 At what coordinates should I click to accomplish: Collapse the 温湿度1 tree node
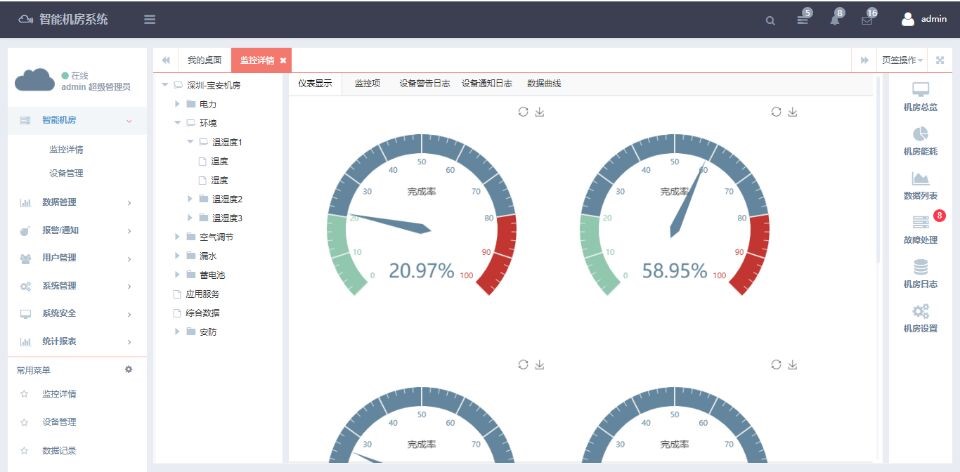[190, 142]
